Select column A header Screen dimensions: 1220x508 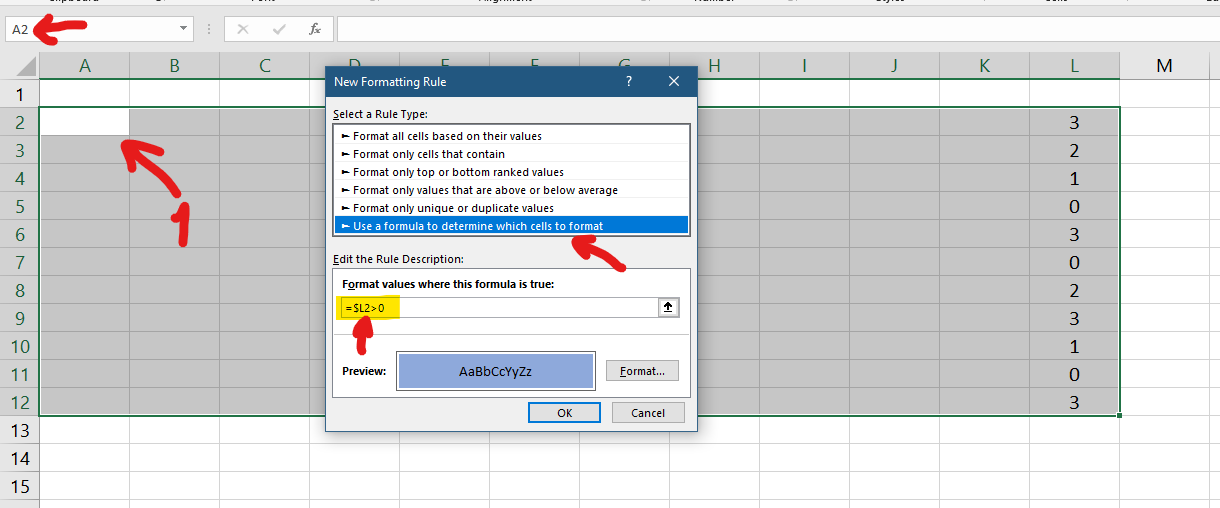tap(85, 66)
